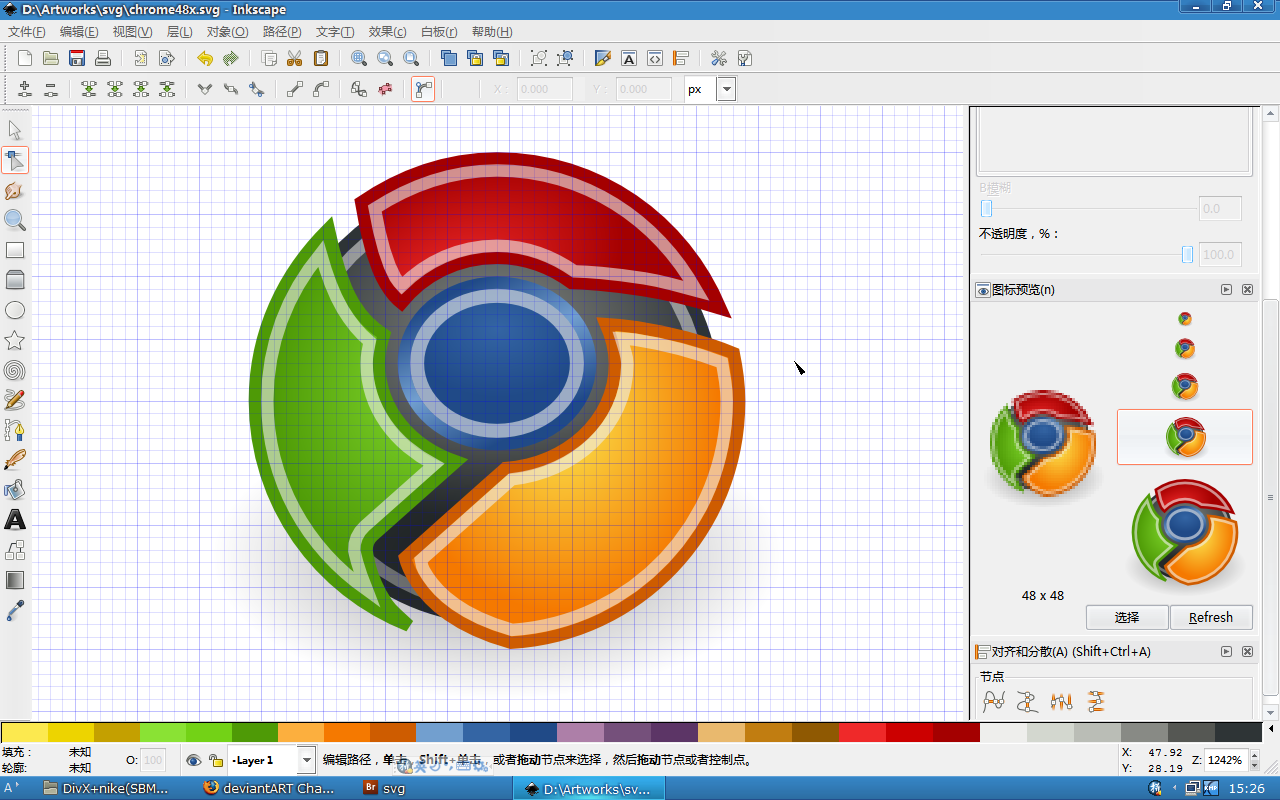Click the 选择 button
The image size is (1280, 800).
coord(1127,617)
